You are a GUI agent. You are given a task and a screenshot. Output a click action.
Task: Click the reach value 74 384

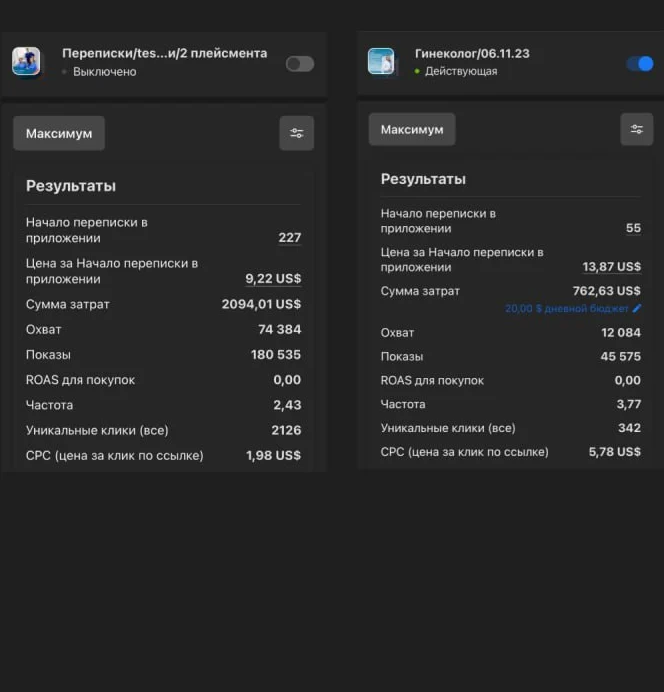pos(280,329)
